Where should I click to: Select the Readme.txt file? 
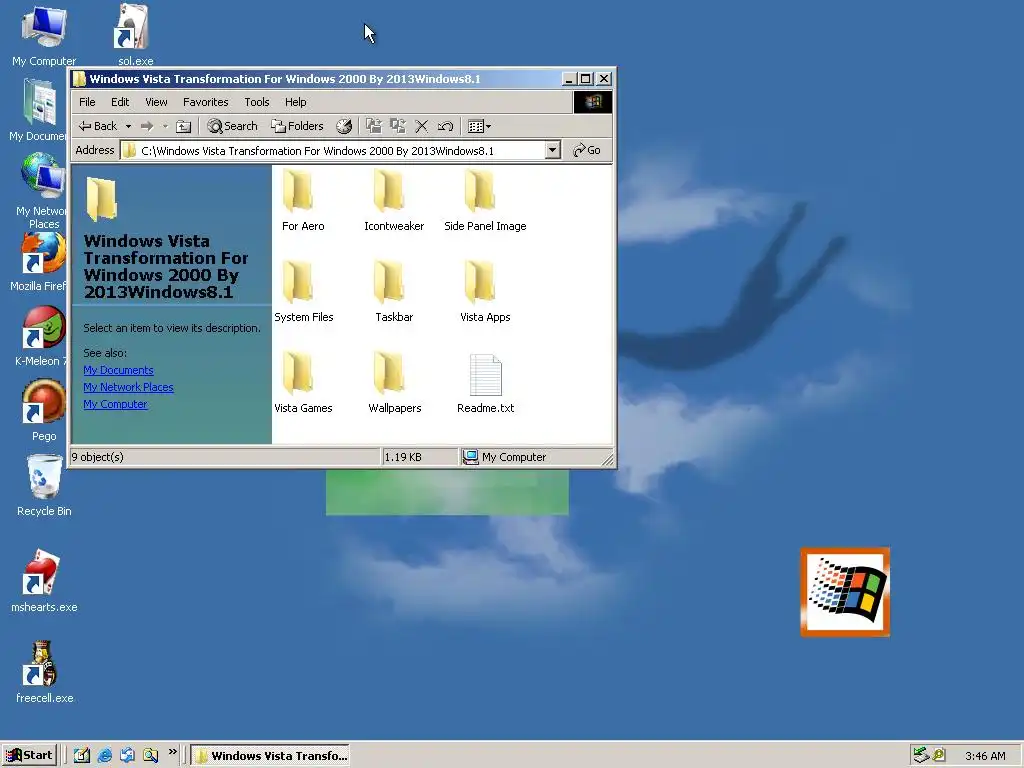pos(485,382)
